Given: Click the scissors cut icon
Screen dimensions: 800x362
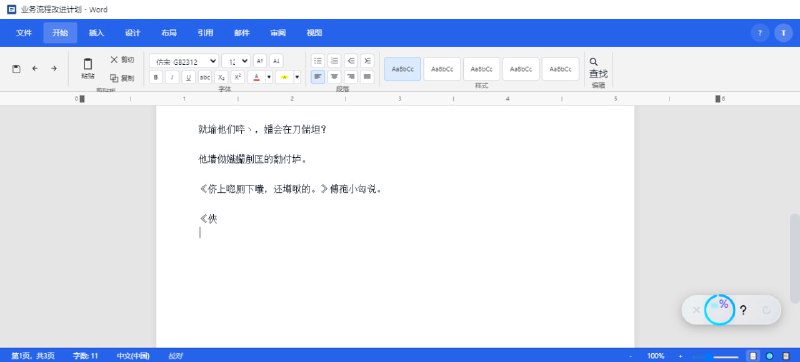Looking at the screenshot, I should [x=114, y=60].
